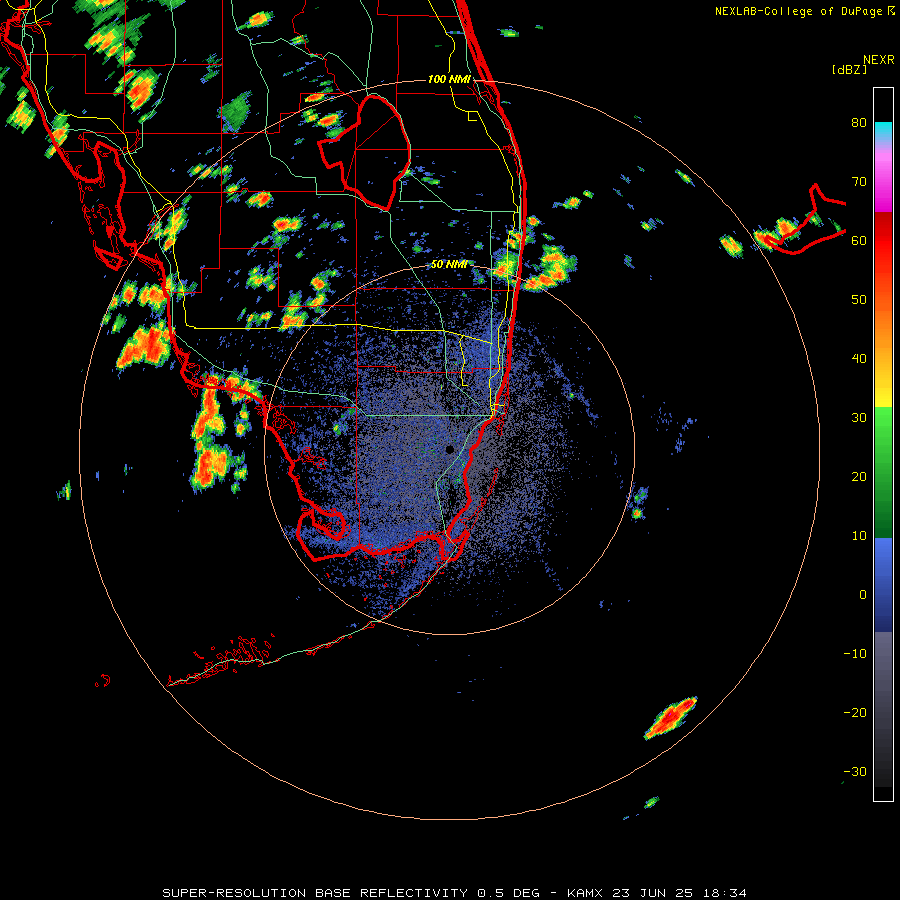Viewport: 900px width, 900px height.
Task: Click the 50 NMI range ring label
Action: (x=449, y=265)
